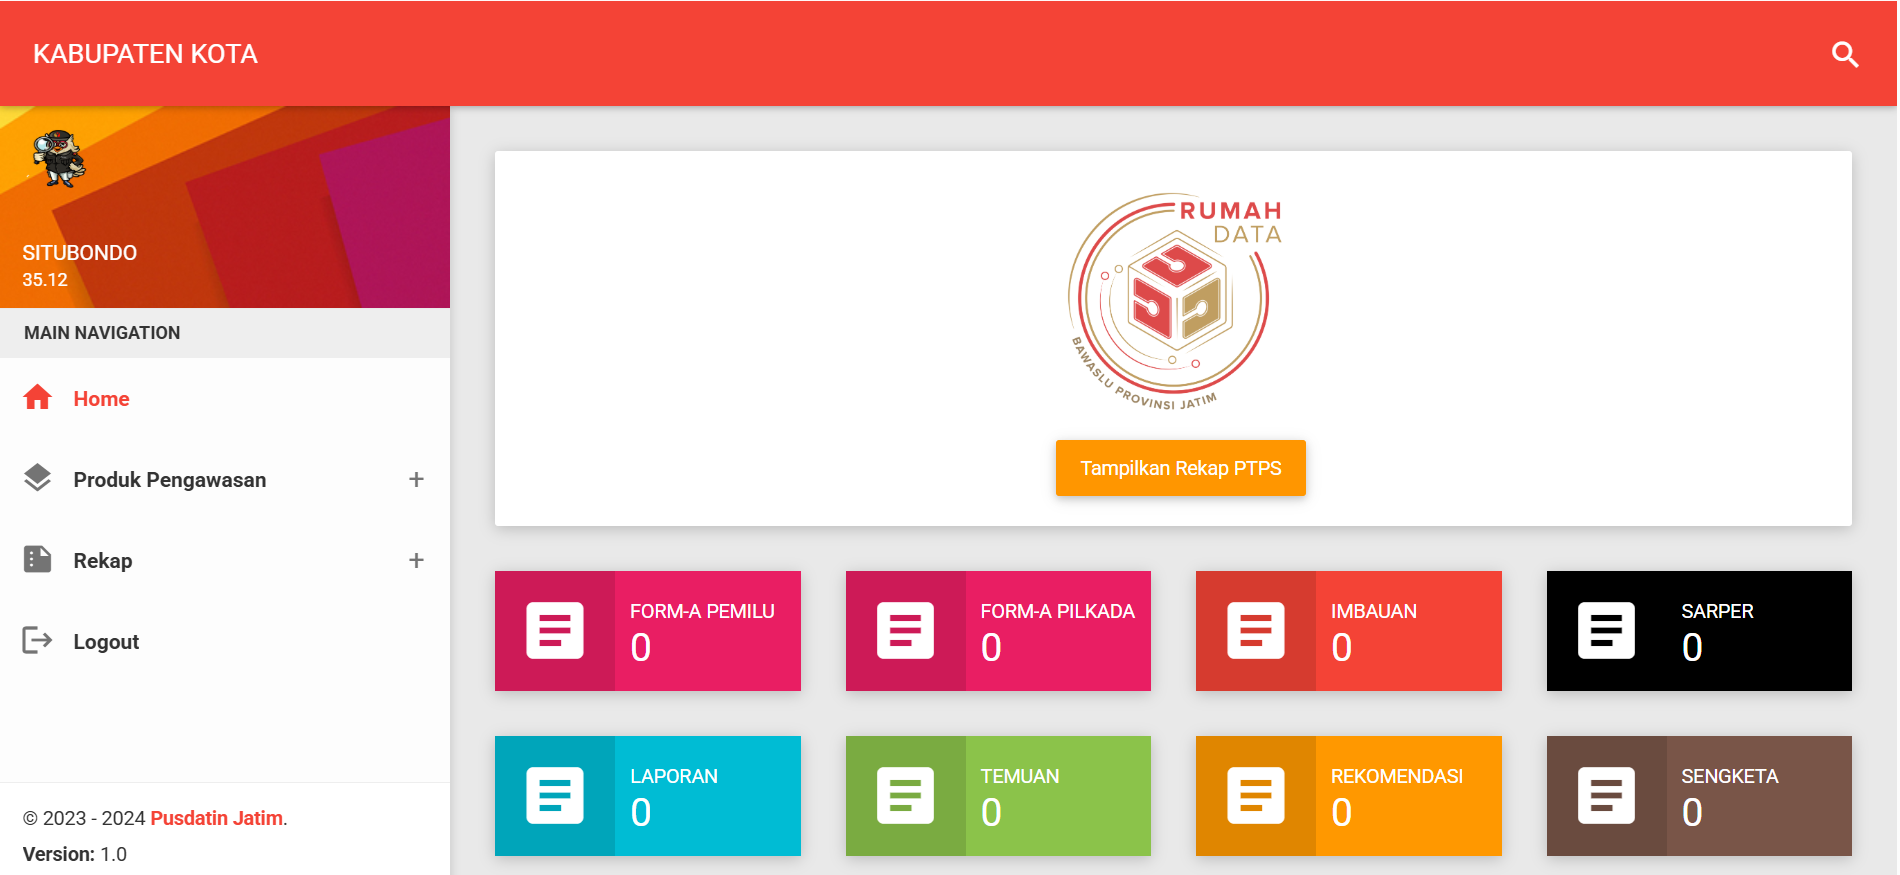Click the KABUPATEN KOTA header title

pyautogui.click(x=145, y=54)
